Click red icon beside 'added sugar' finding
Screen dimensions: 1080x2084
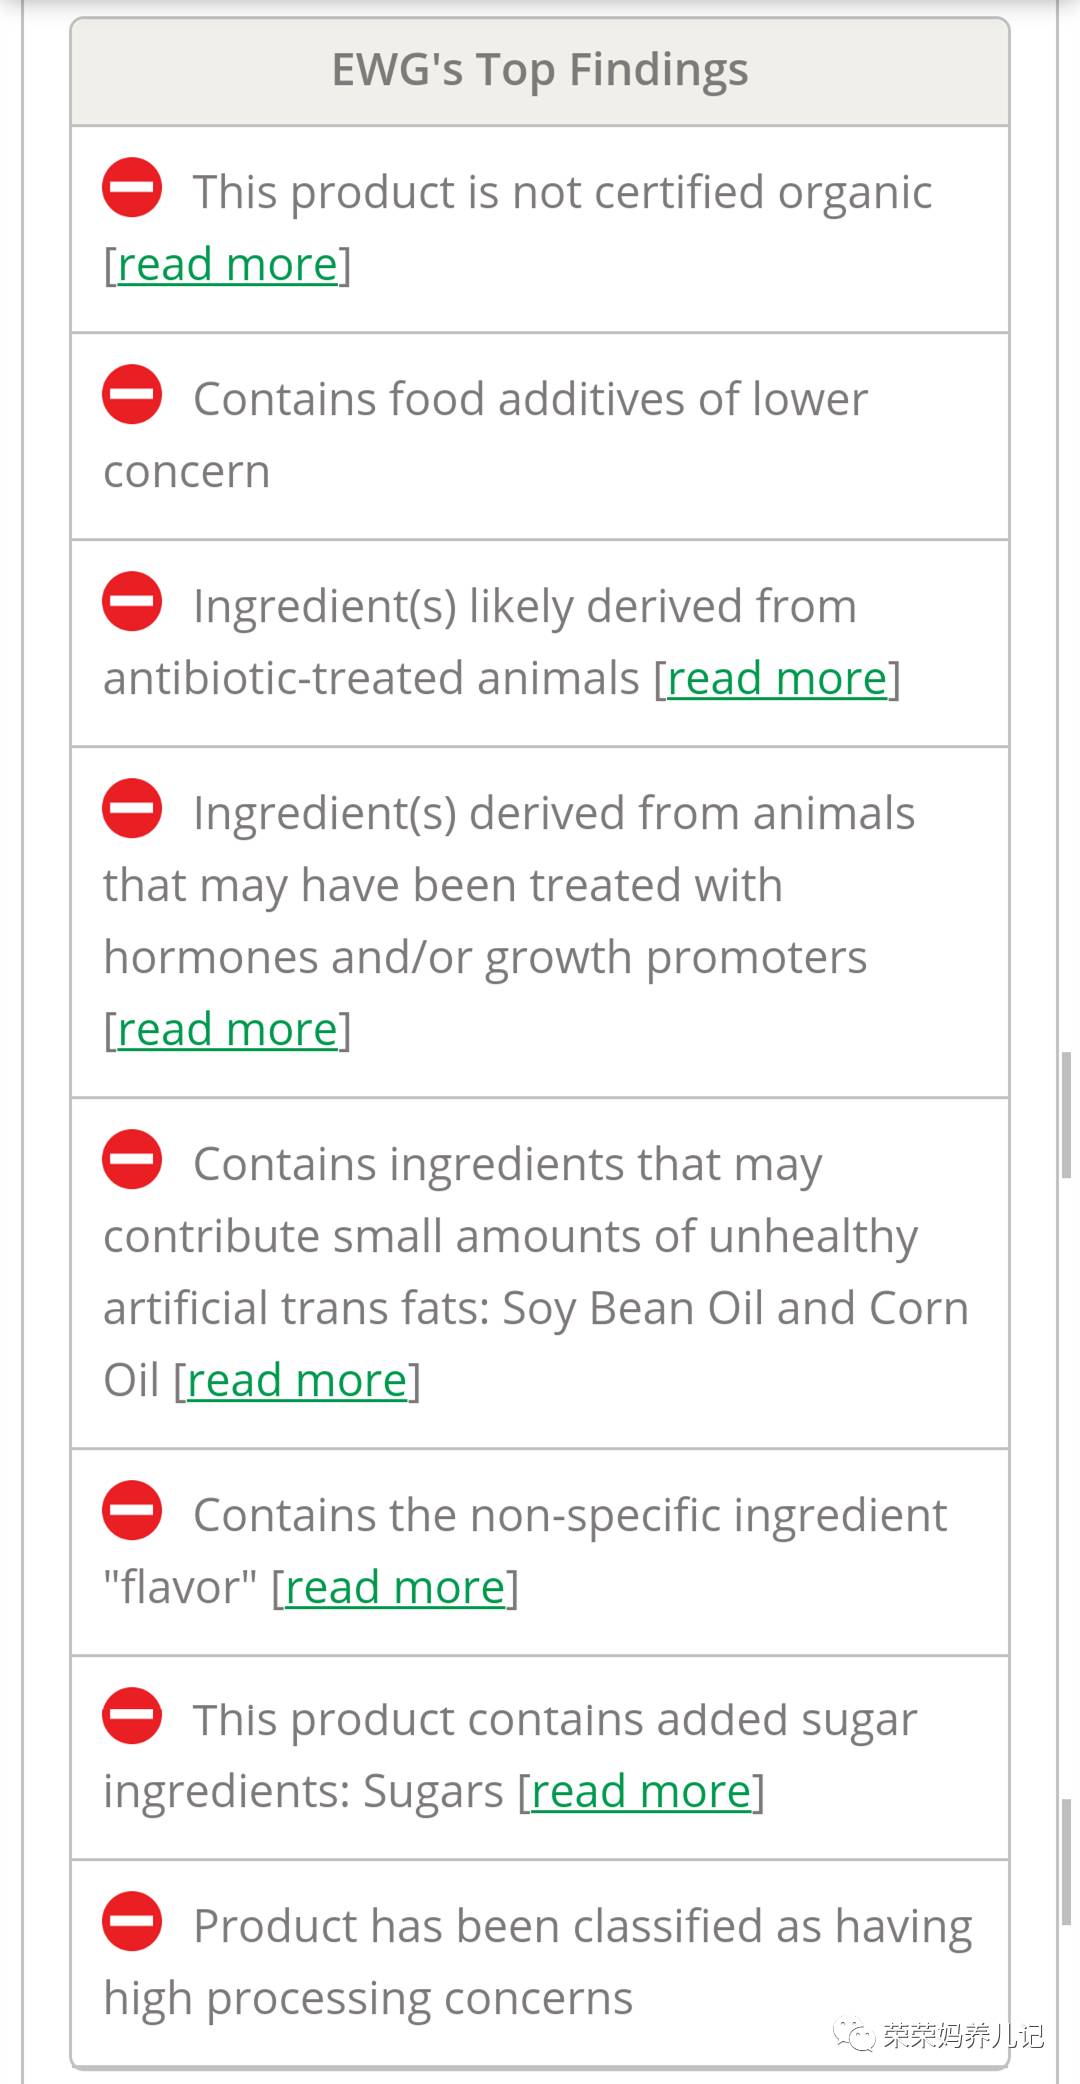tap(132, 1715)
